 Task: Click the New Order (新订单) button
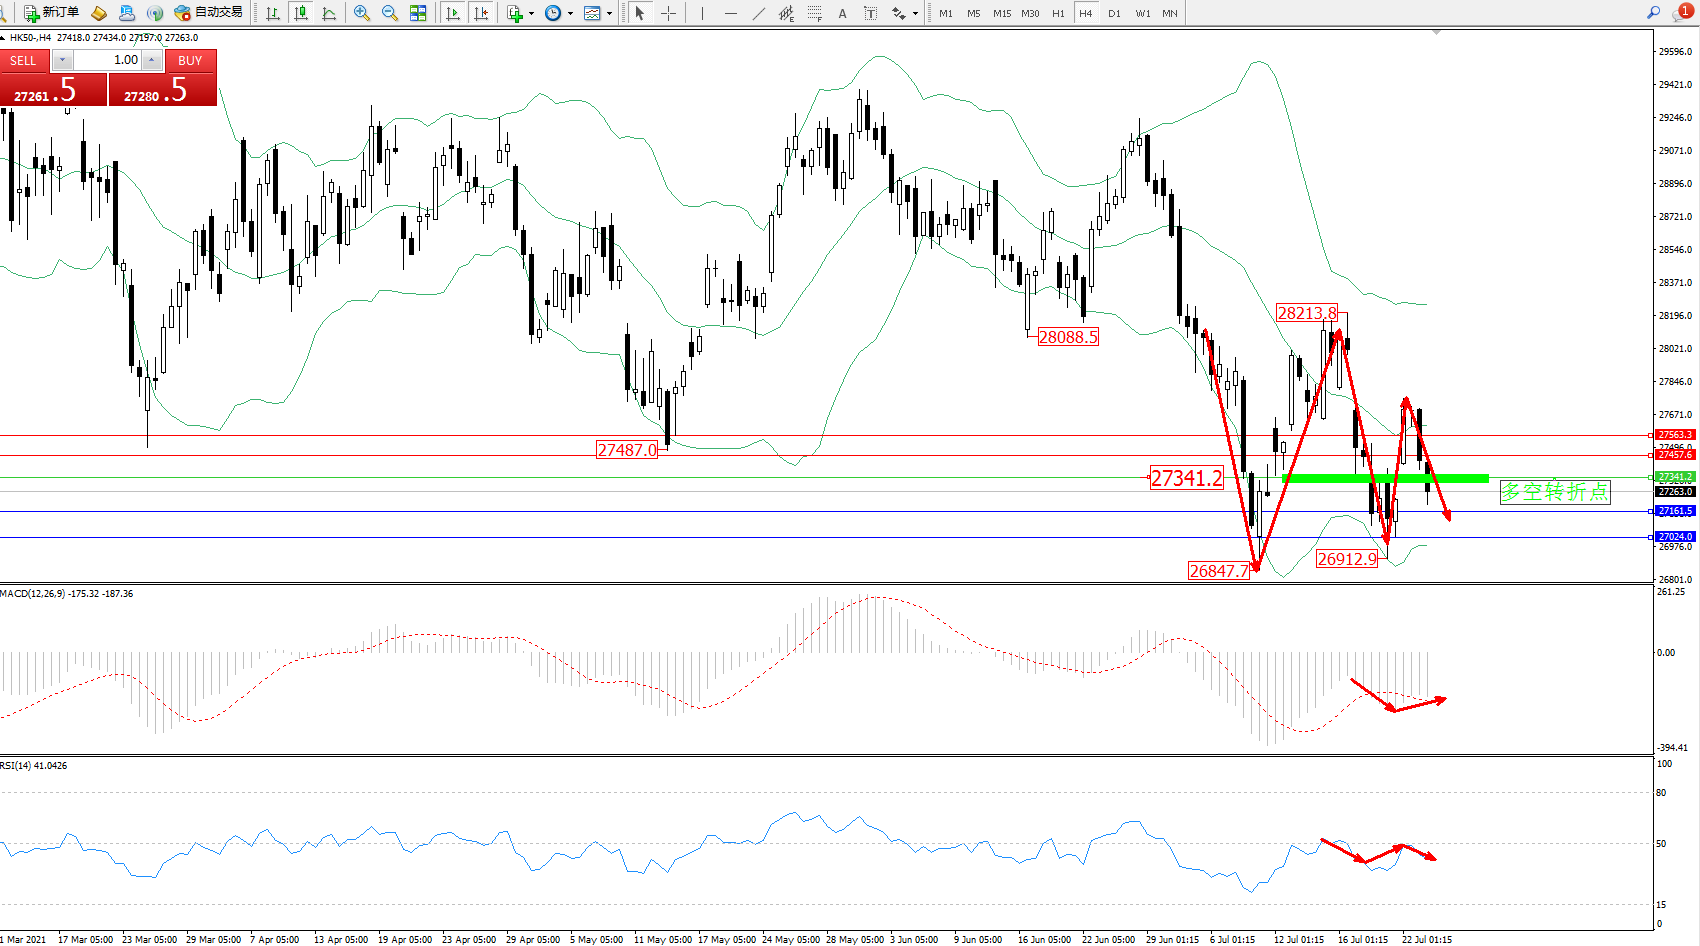click(x=51, y=13)
